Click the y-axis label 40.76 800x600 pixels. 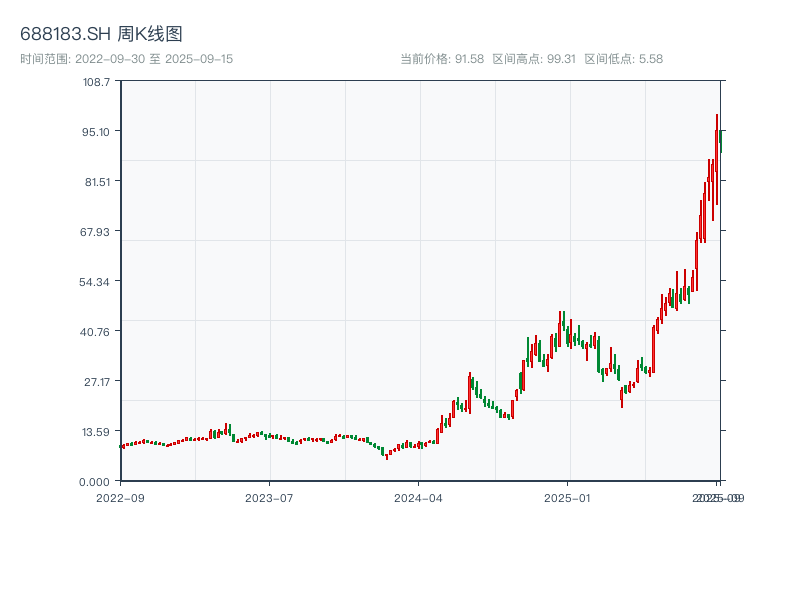(x=94, y=332)
